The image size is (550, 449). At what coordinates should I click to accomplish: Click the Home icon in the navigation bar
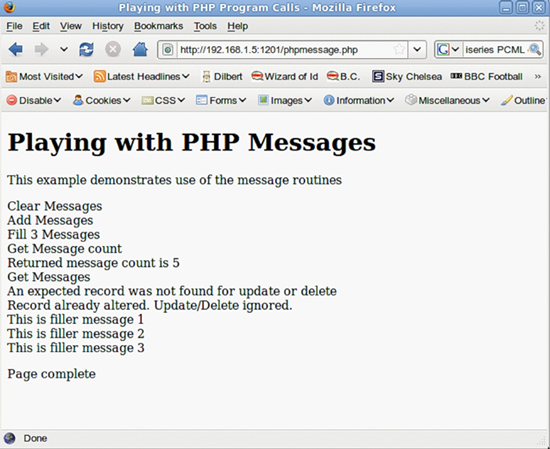click(140, 49)
